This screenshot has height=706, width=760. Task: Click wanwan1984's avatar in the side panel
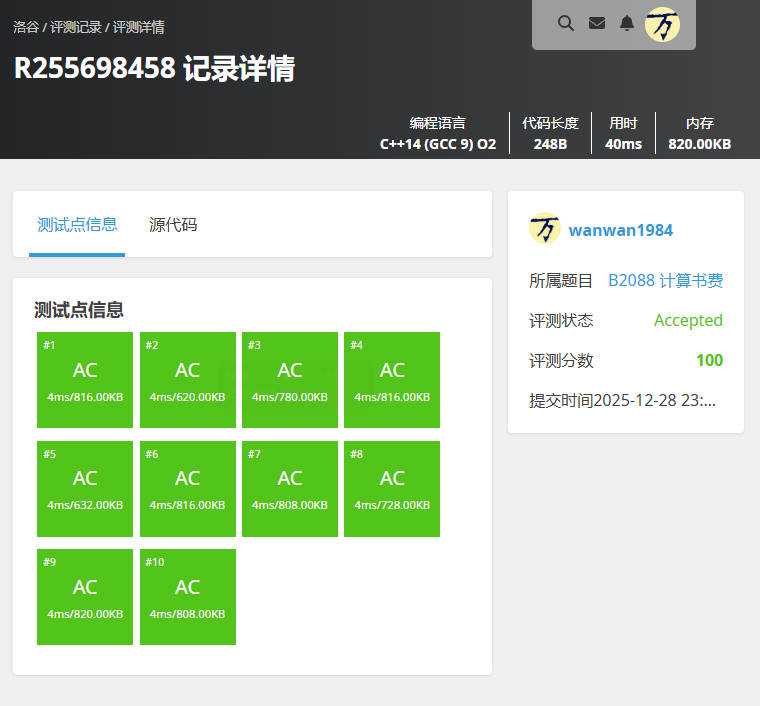pyautogui.click(x=545, y=229)
